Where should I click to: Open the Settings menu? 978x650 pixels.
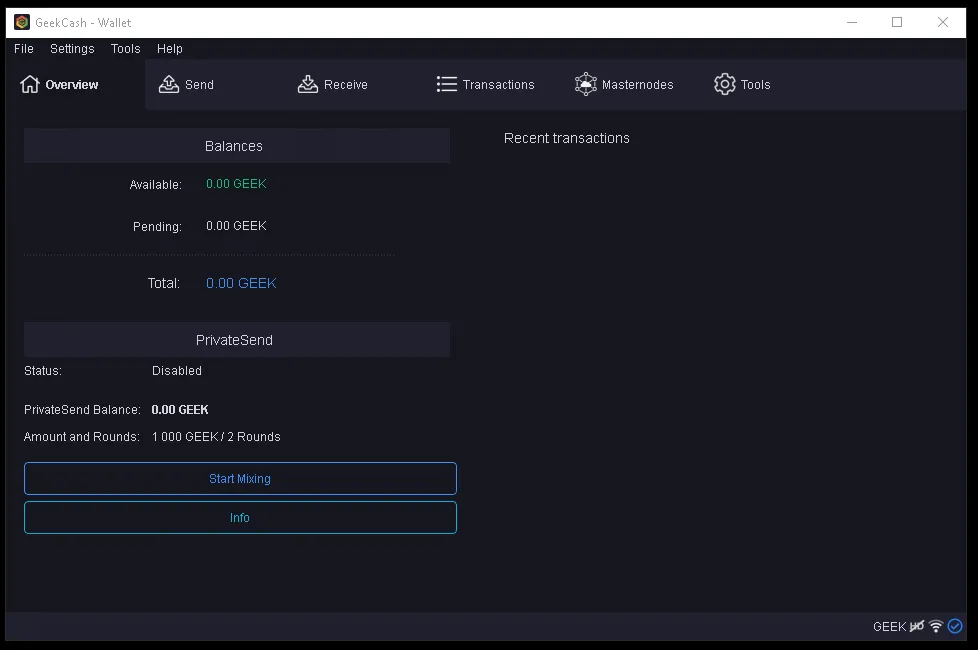point(72,49)
